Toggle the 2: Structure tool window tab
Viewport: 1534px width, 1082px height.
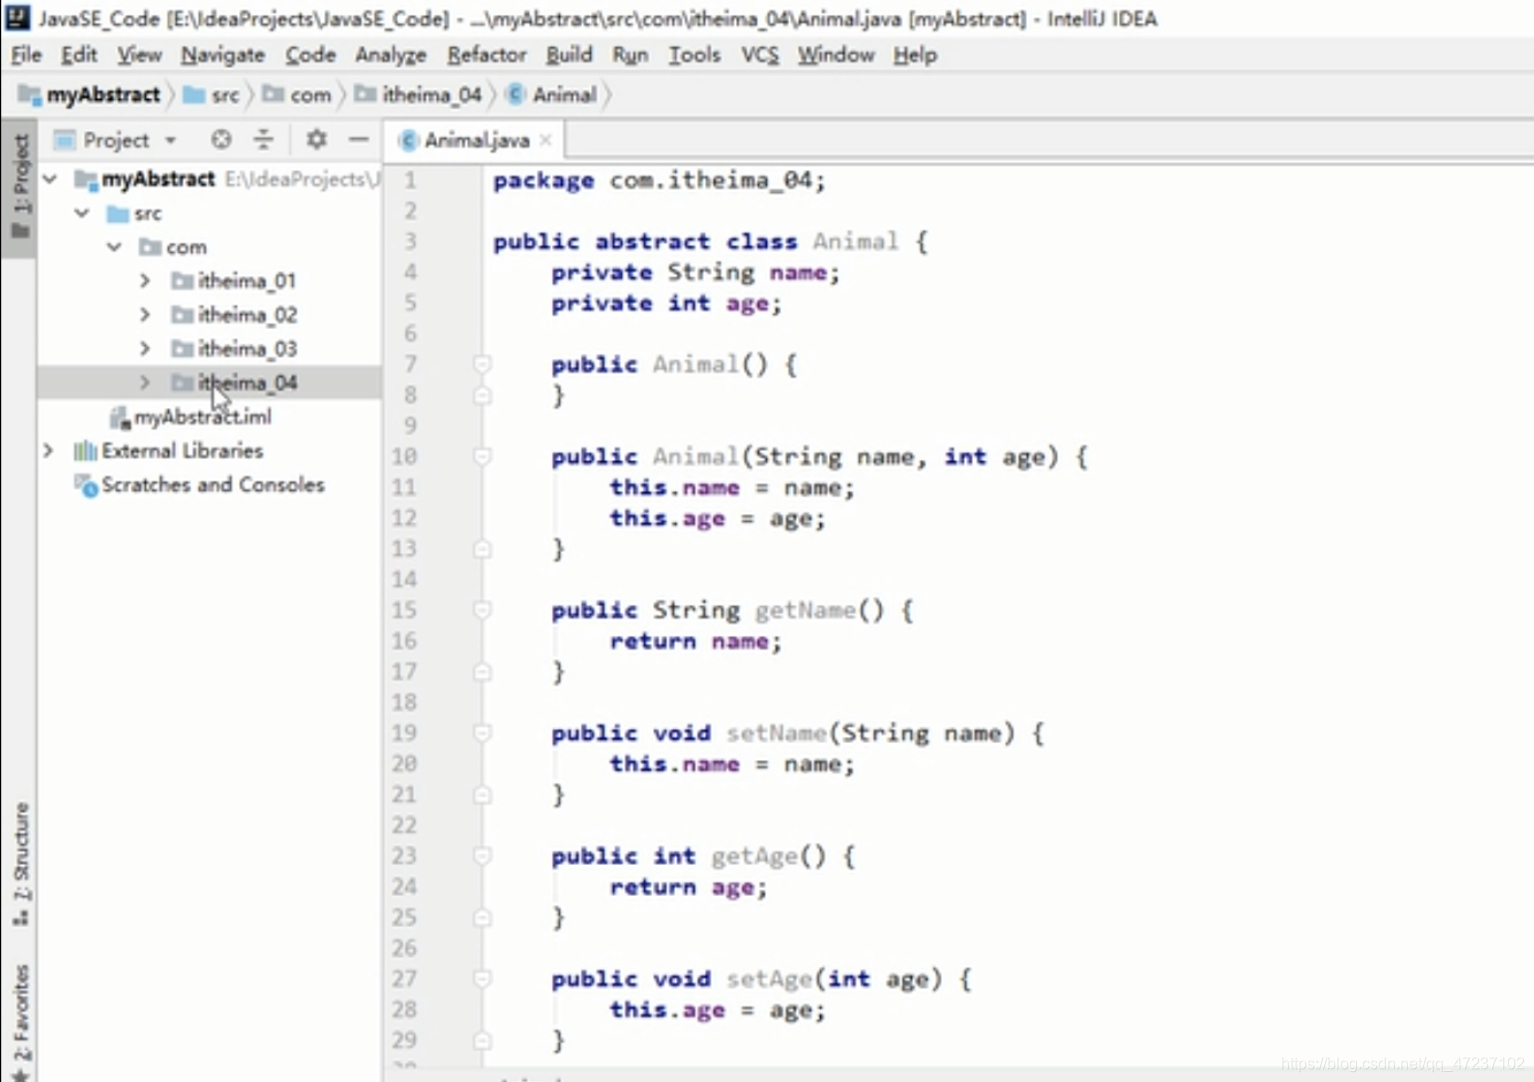click(20, 863)
